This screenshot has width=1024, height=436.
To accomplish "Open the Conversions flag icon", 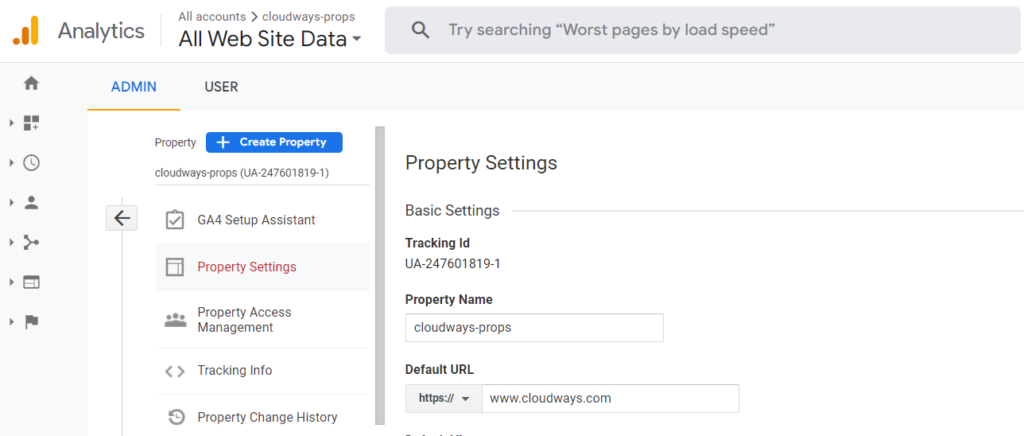I will [x=31, y=322].
